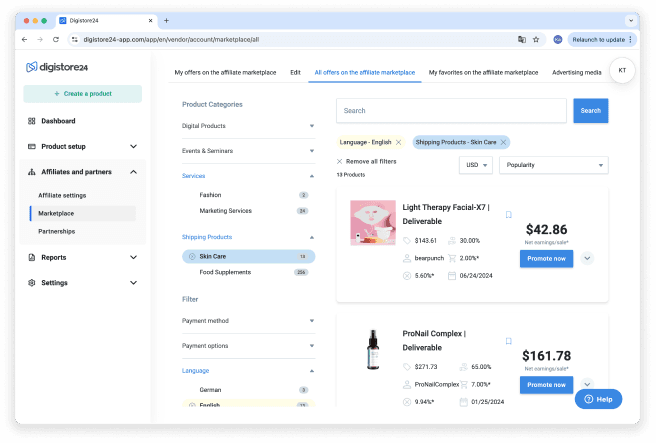Expand the Reports sidebar menu

[133, 257]
